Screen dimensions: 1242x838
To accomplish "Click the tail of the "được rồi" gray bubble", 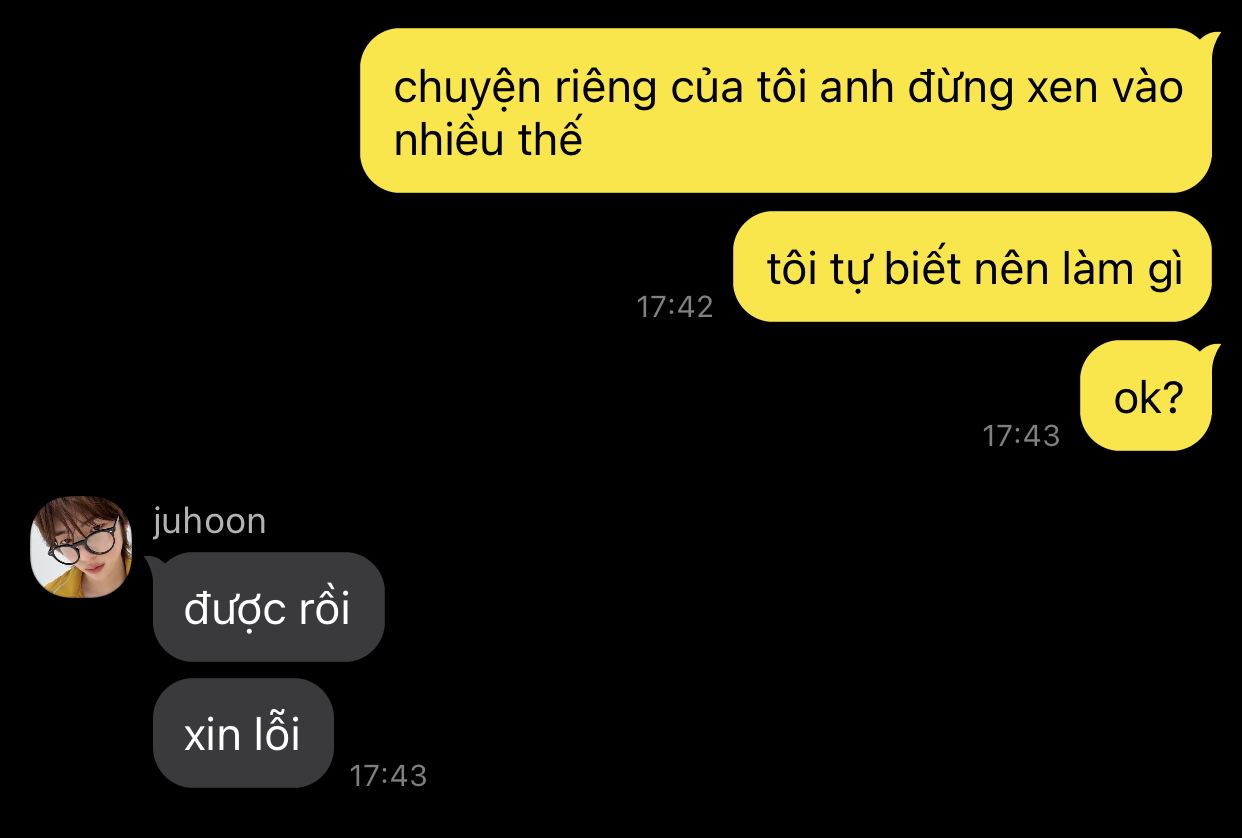I will pos(155,563).
